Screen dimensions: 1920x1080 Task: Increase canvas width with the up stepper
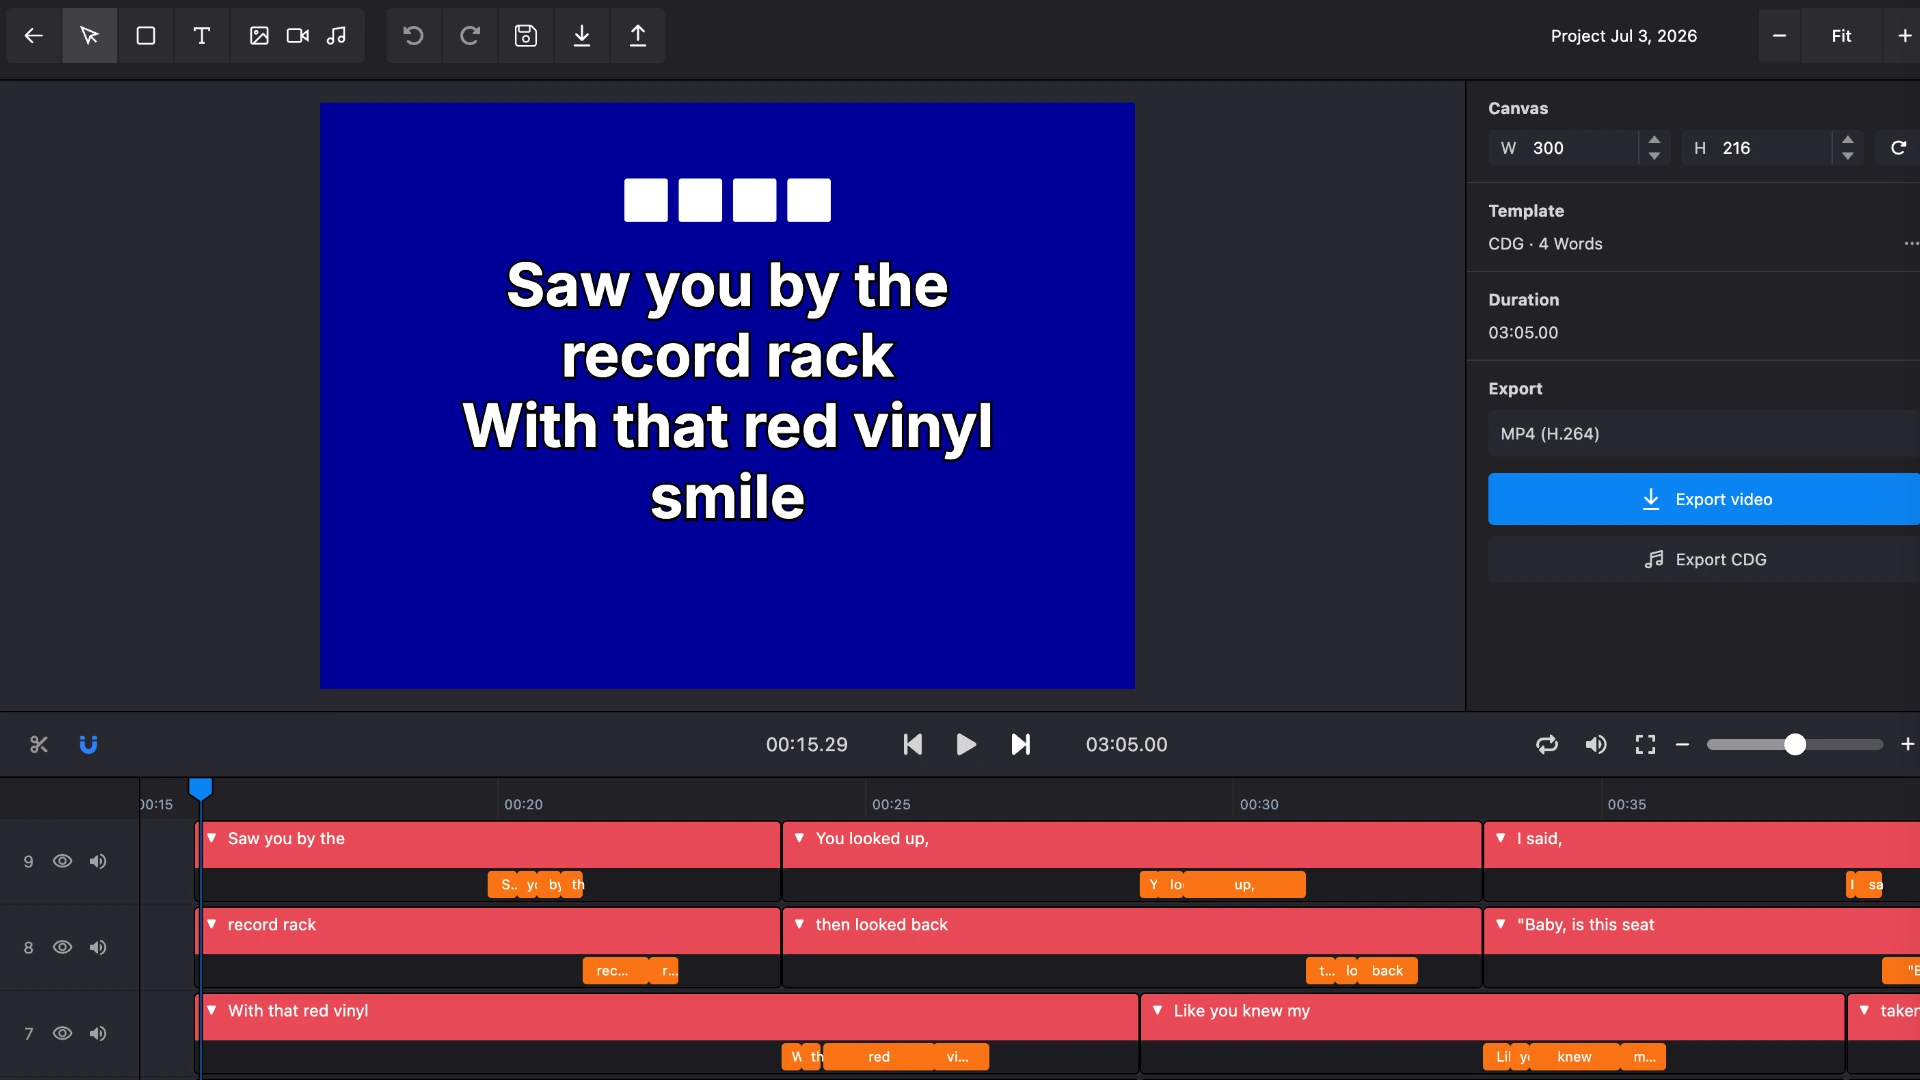click(1655, 140)
